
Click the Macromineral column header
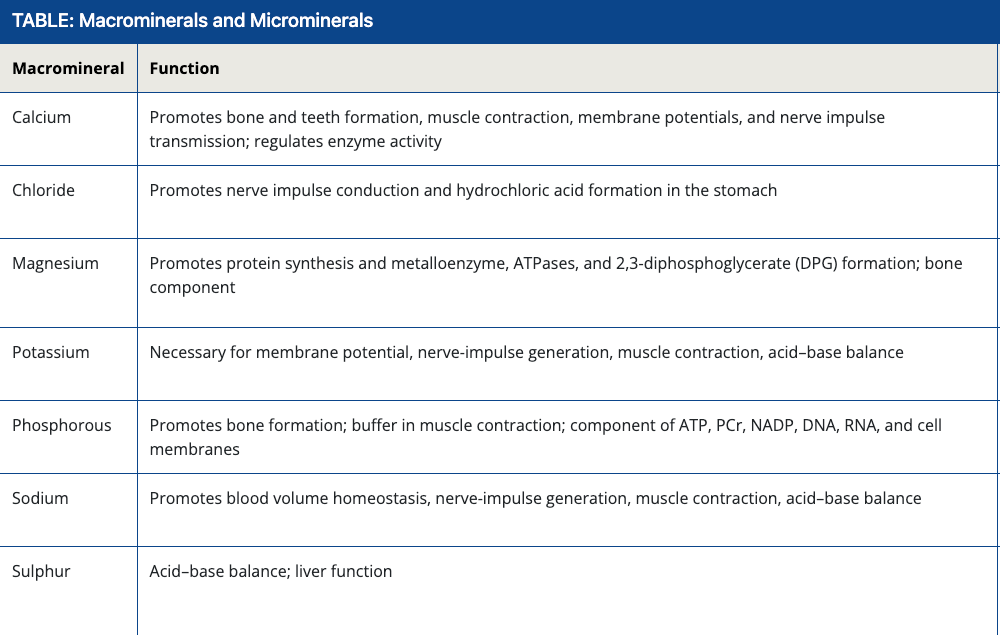click(x=68, y=69)
